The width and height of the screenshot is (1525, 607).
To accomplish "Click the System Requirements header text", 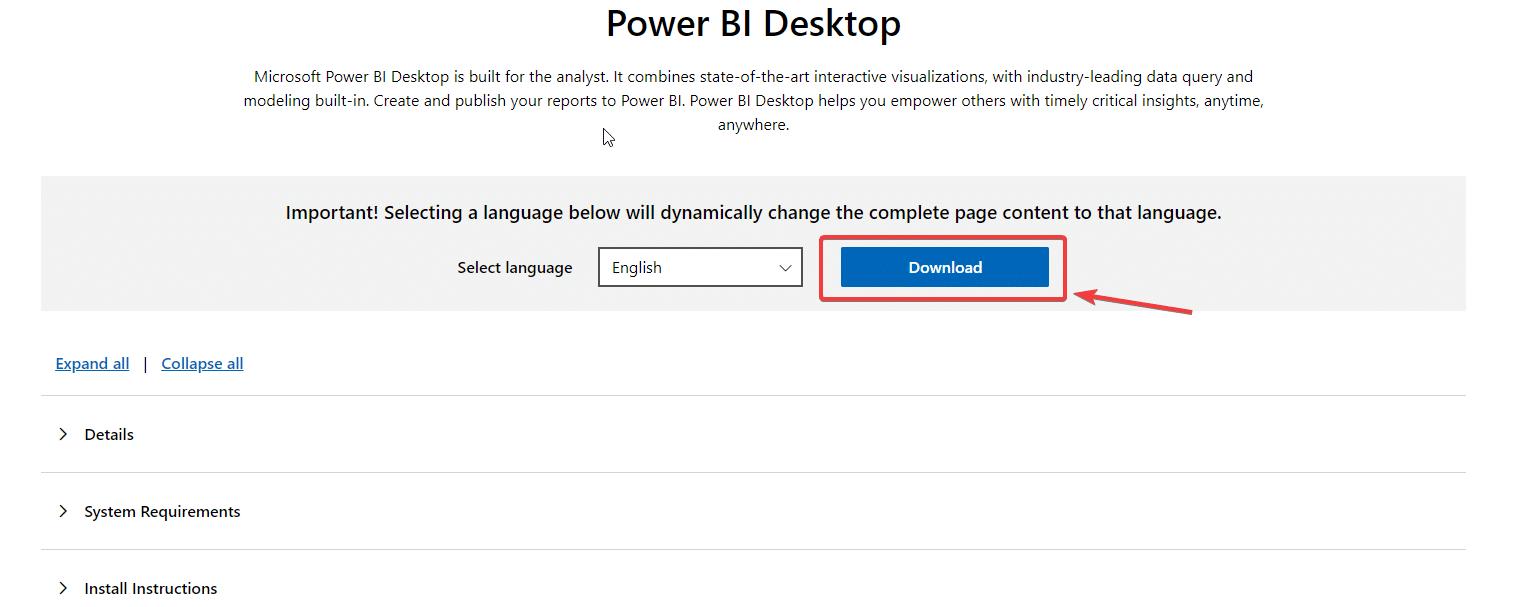I will (x=161, y=511).
